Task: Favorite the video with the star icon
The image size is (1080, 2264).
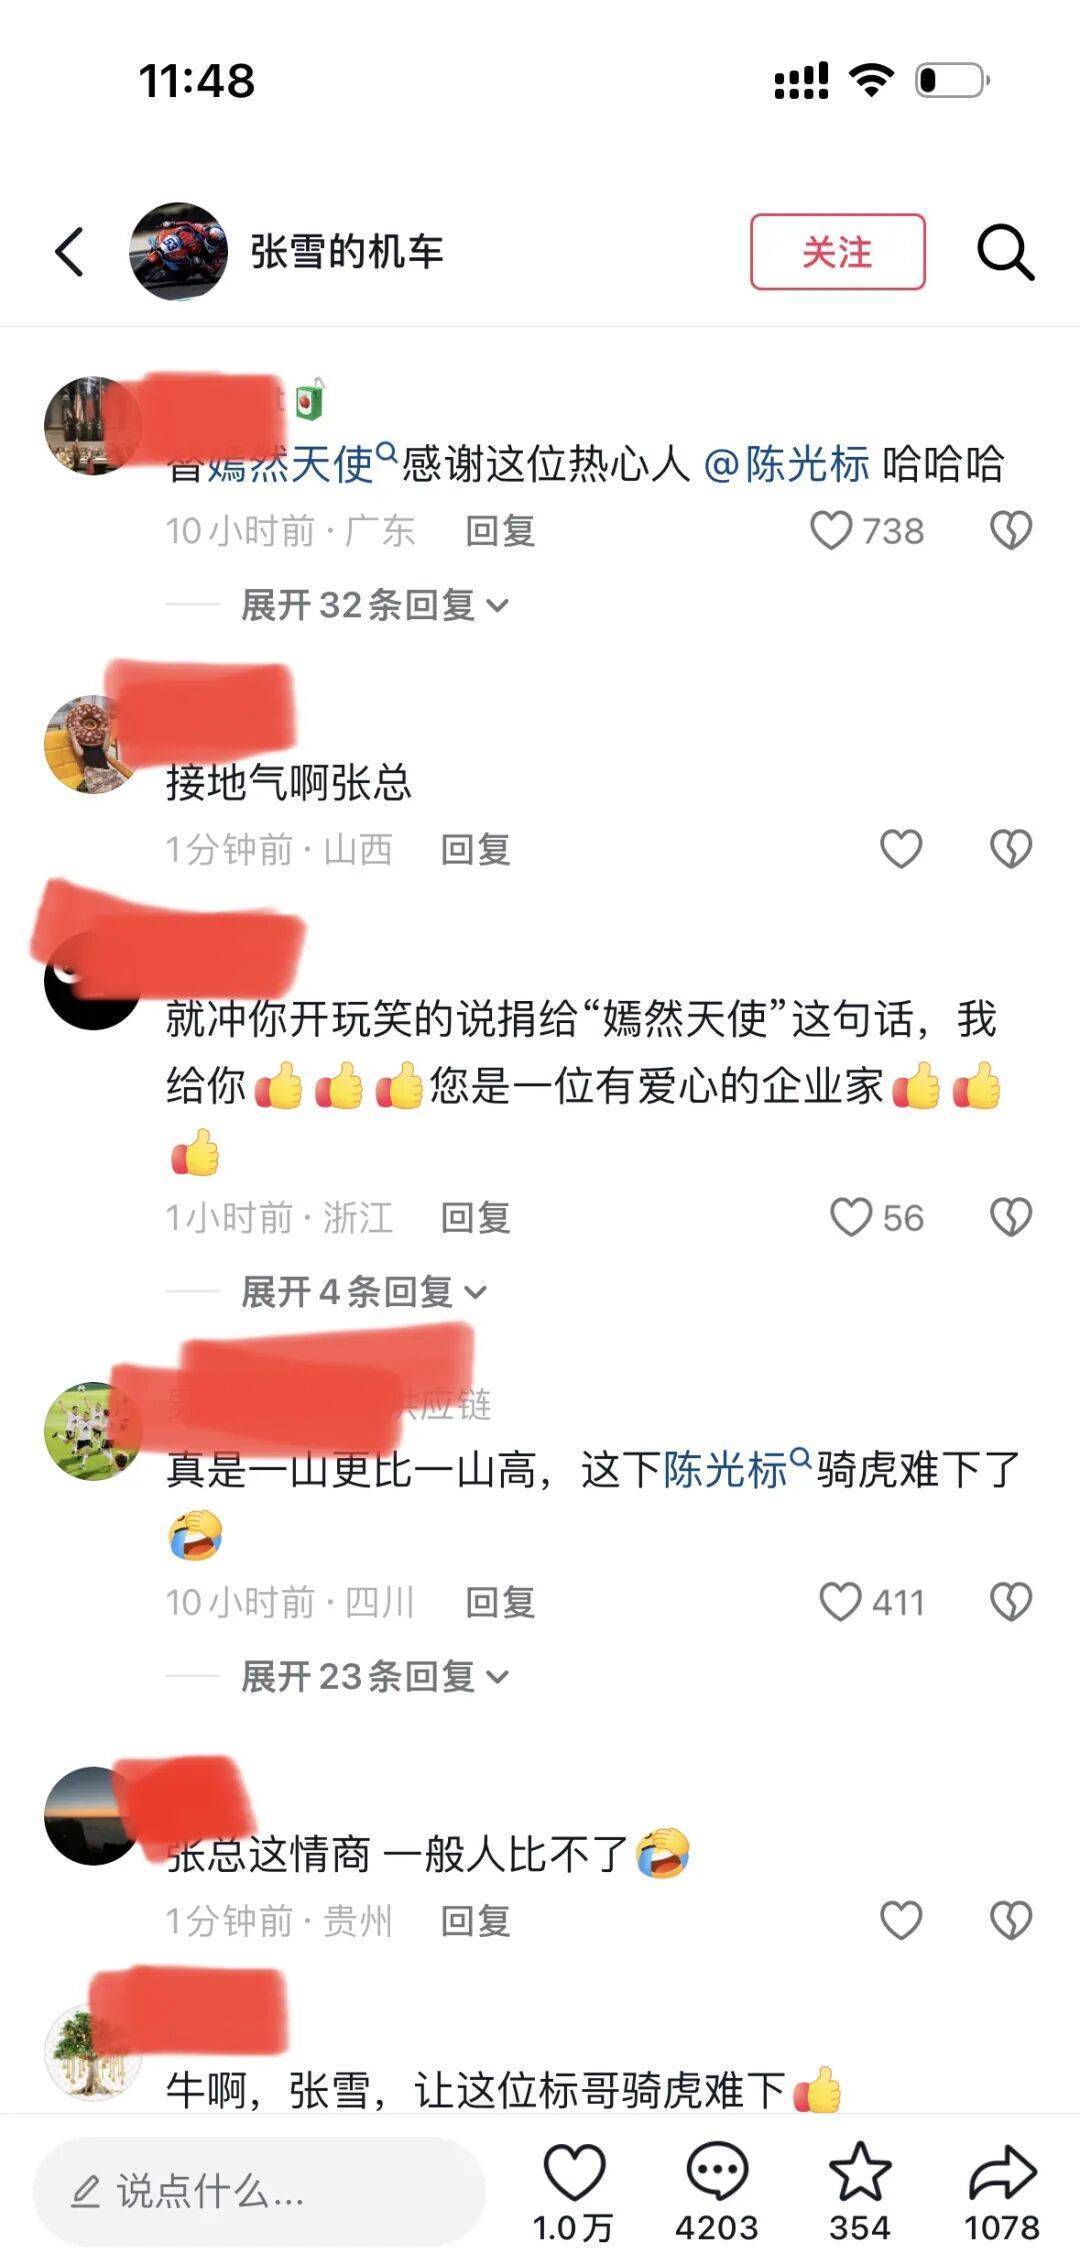Action: (860, 2192)
